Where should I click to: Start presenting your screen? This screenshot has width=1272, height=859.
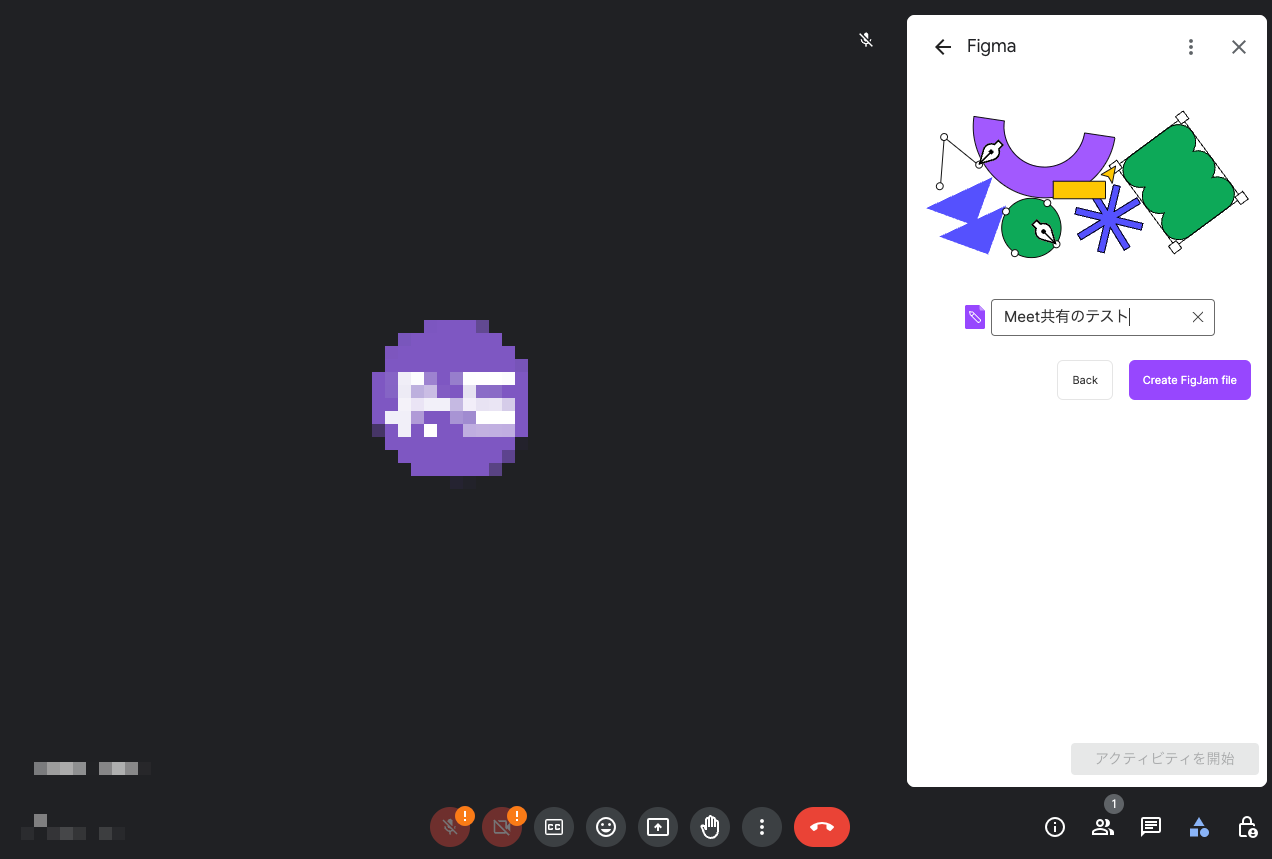point(658,827)
